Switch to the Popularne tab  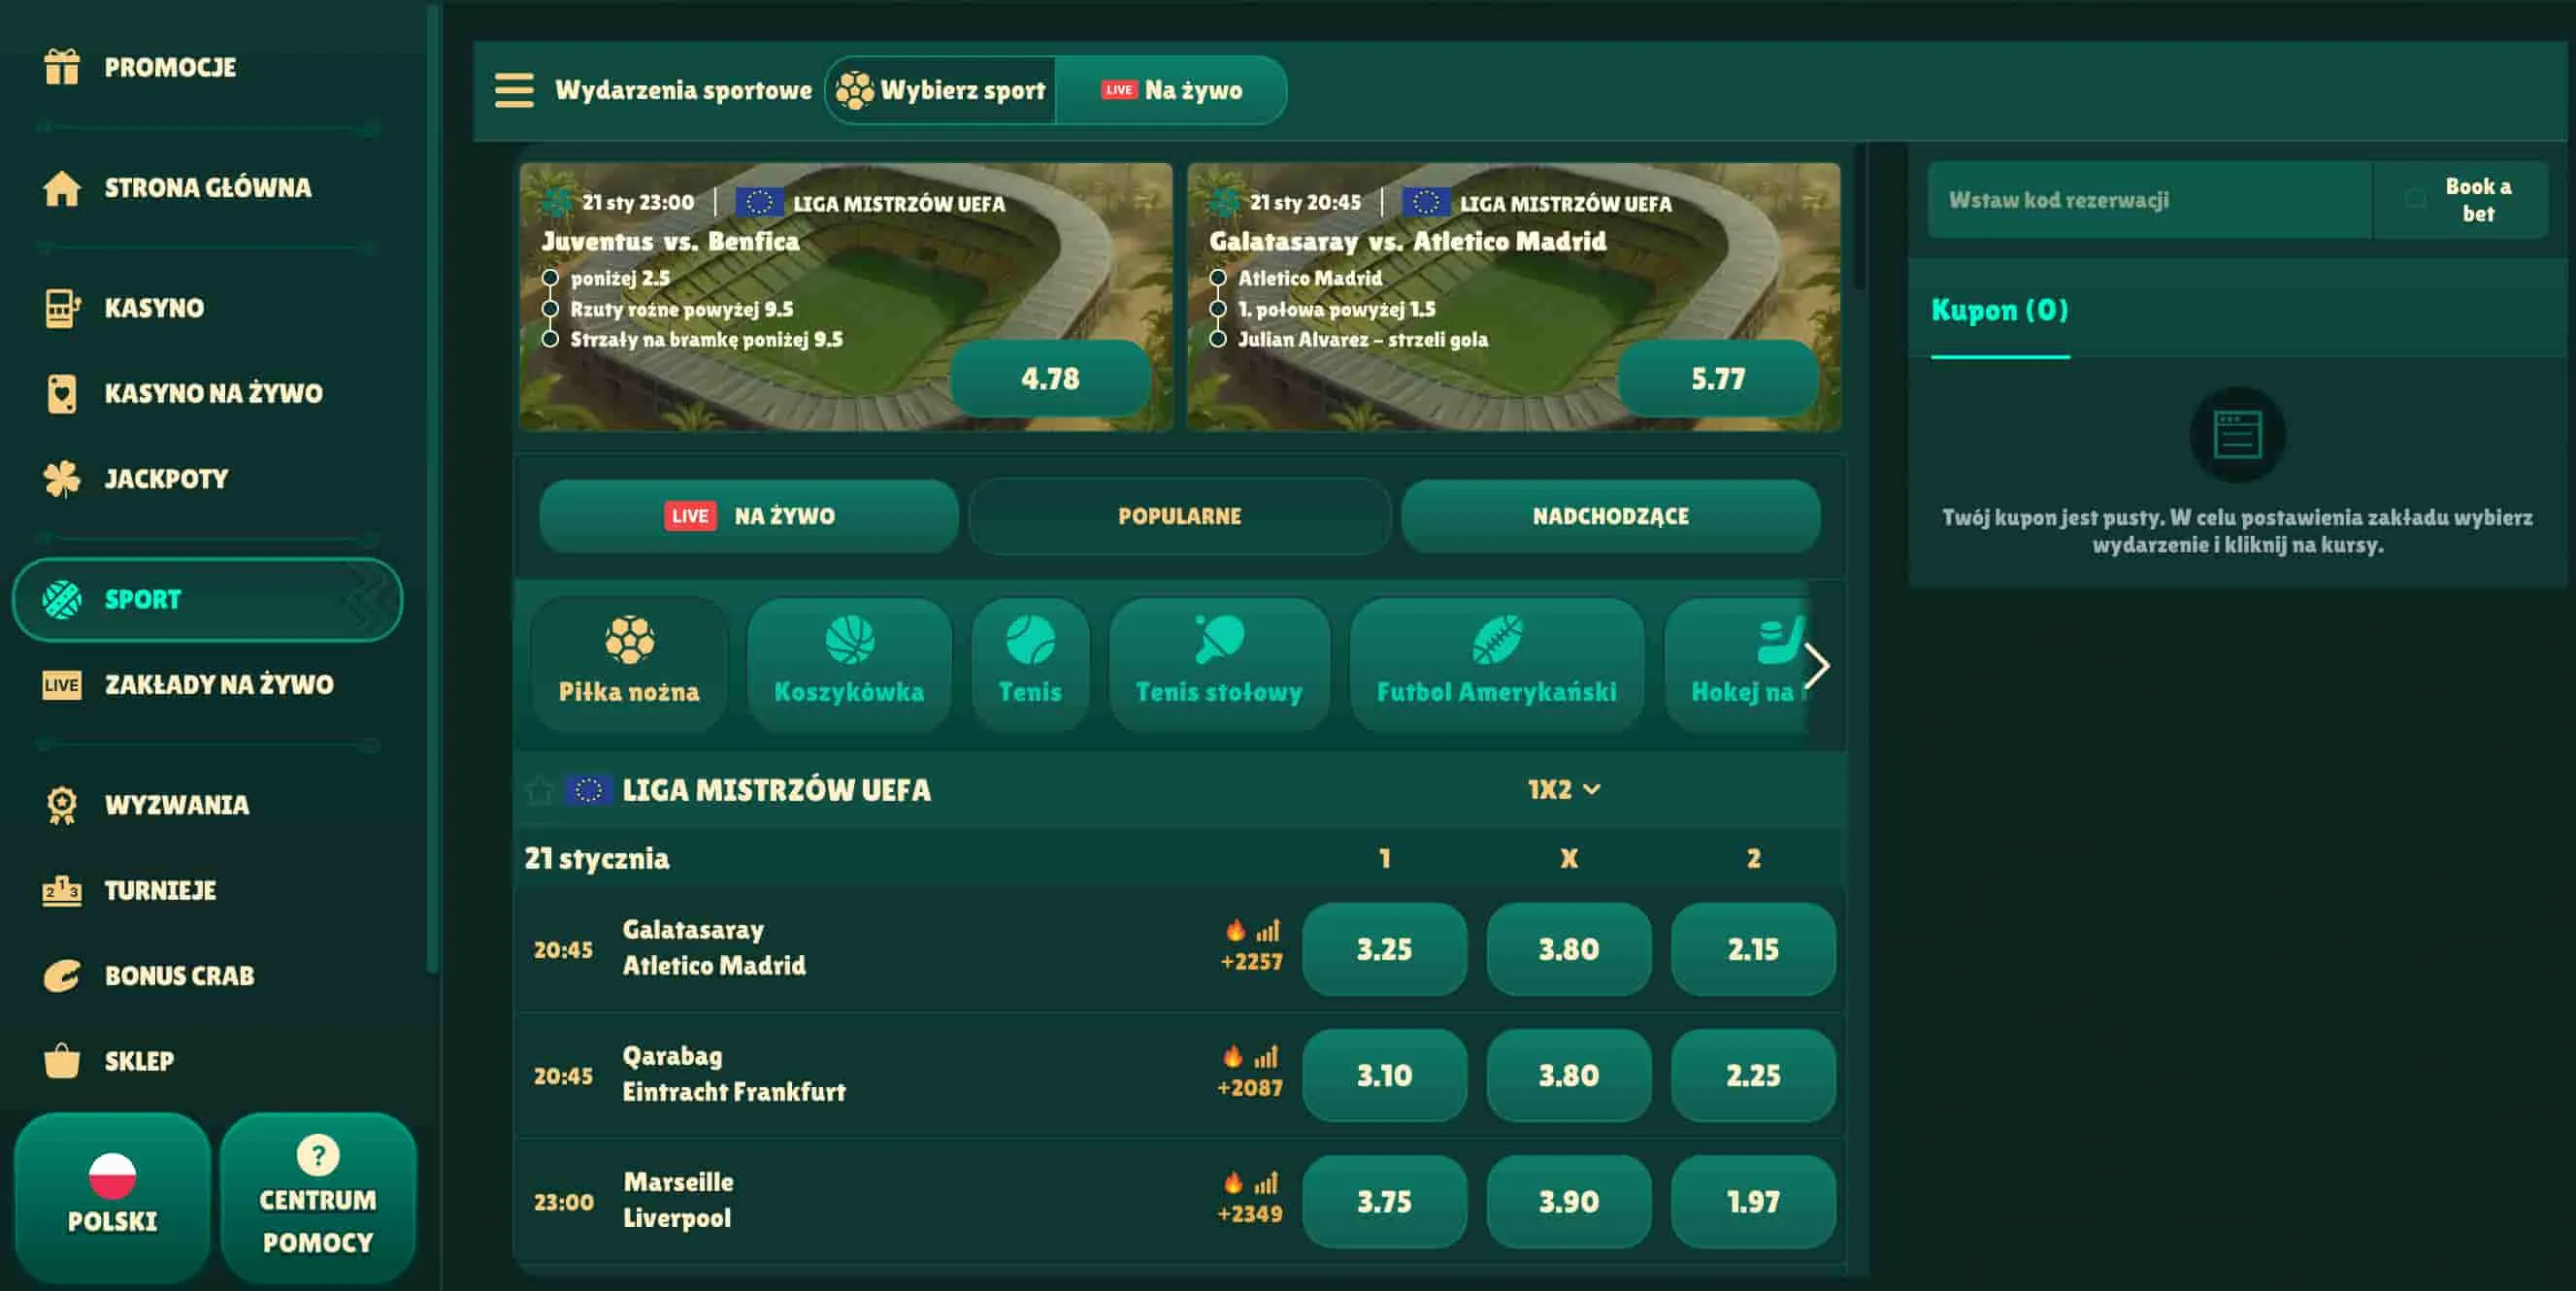point(1179,516)
